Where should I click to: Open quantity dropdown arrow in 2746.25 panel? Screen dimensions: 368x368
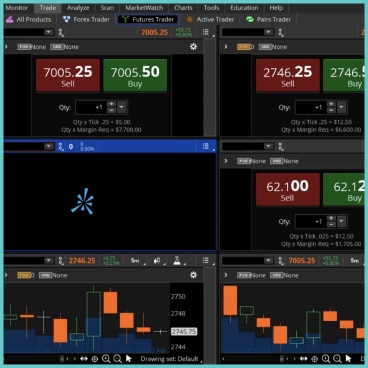tap(341, 107)
